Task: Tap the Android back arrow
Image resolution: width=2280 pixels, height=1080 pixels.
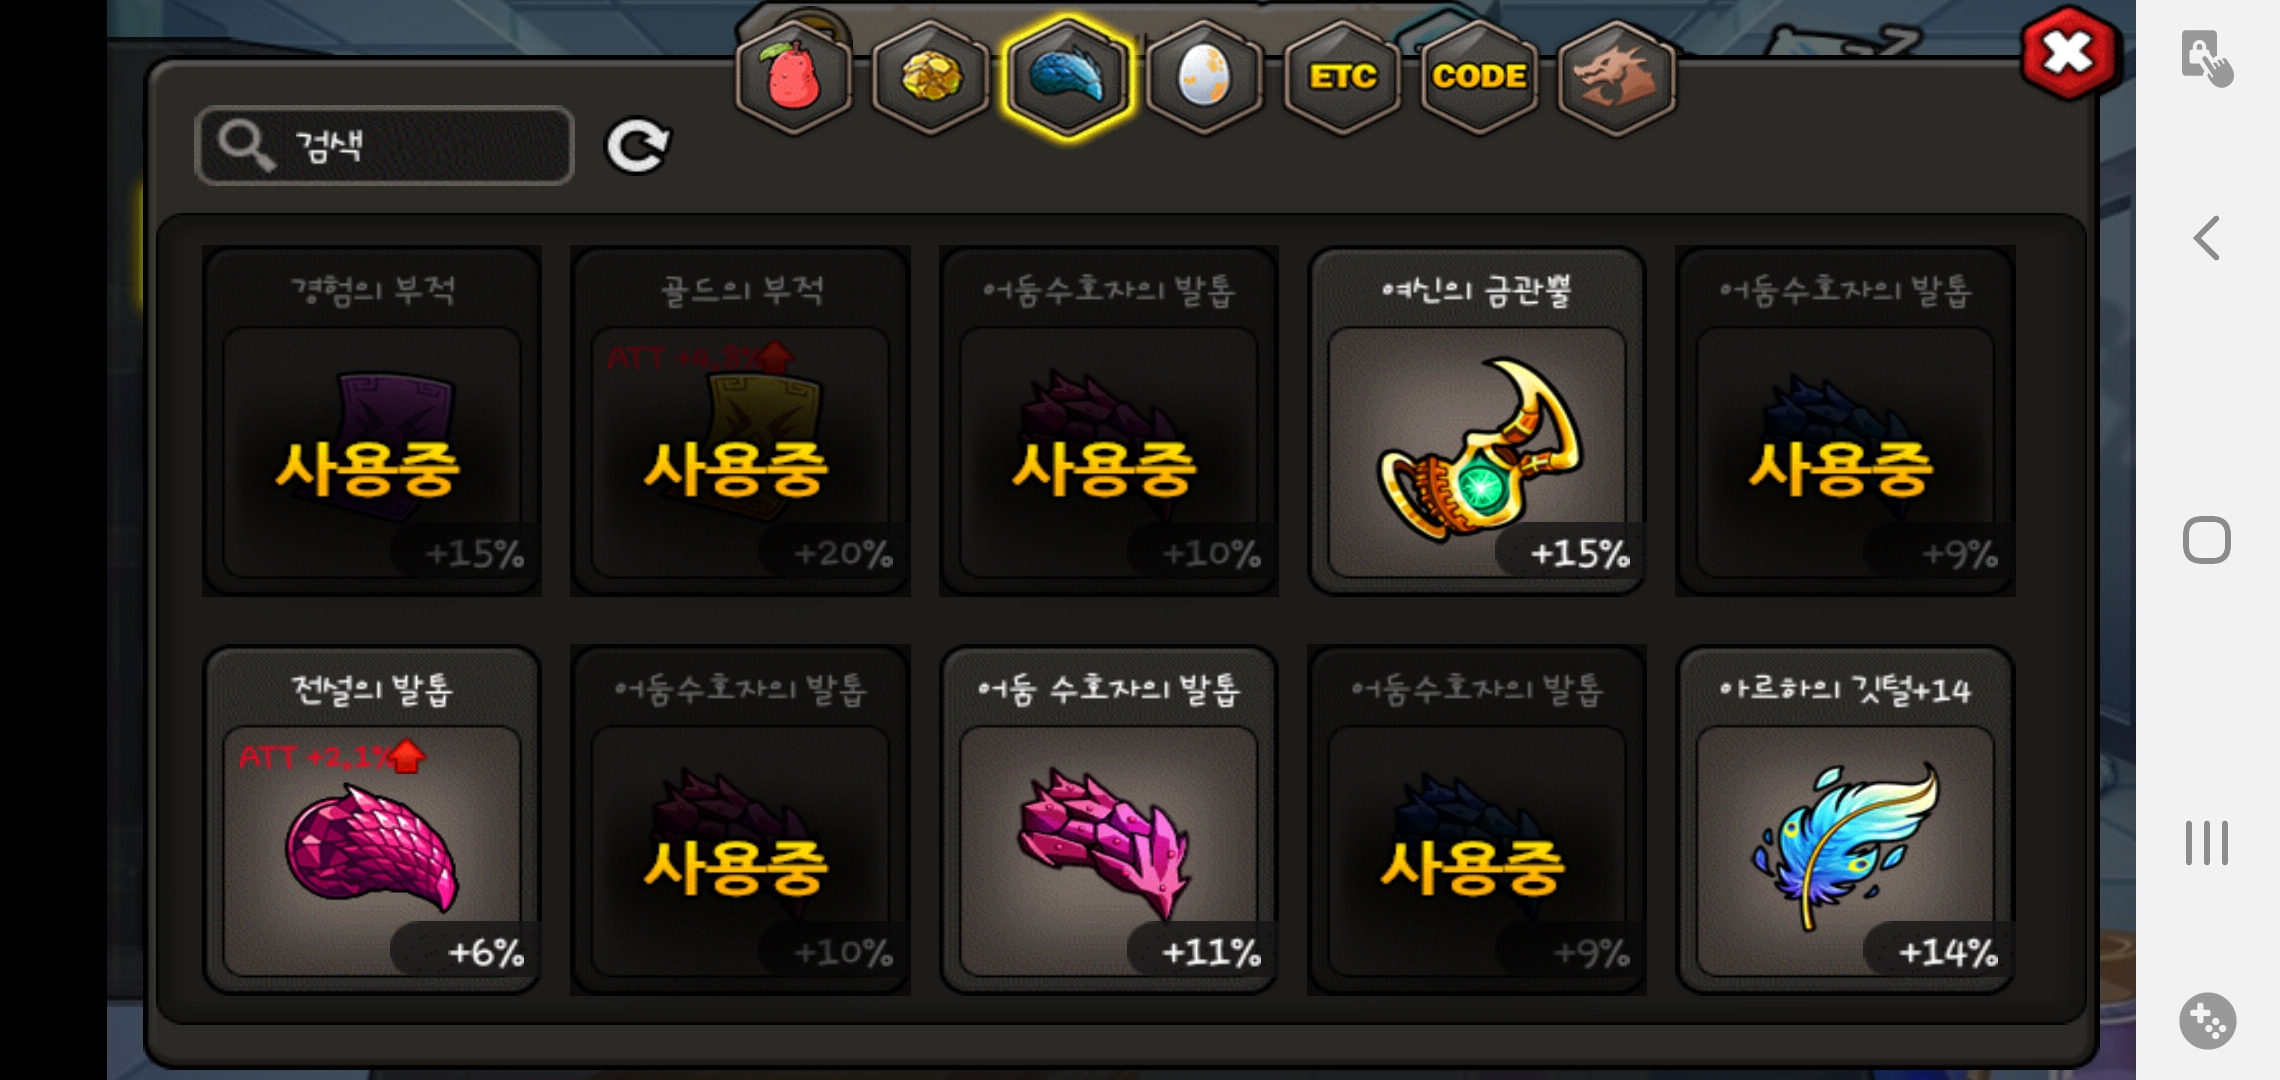Action: coord(2207,238)
